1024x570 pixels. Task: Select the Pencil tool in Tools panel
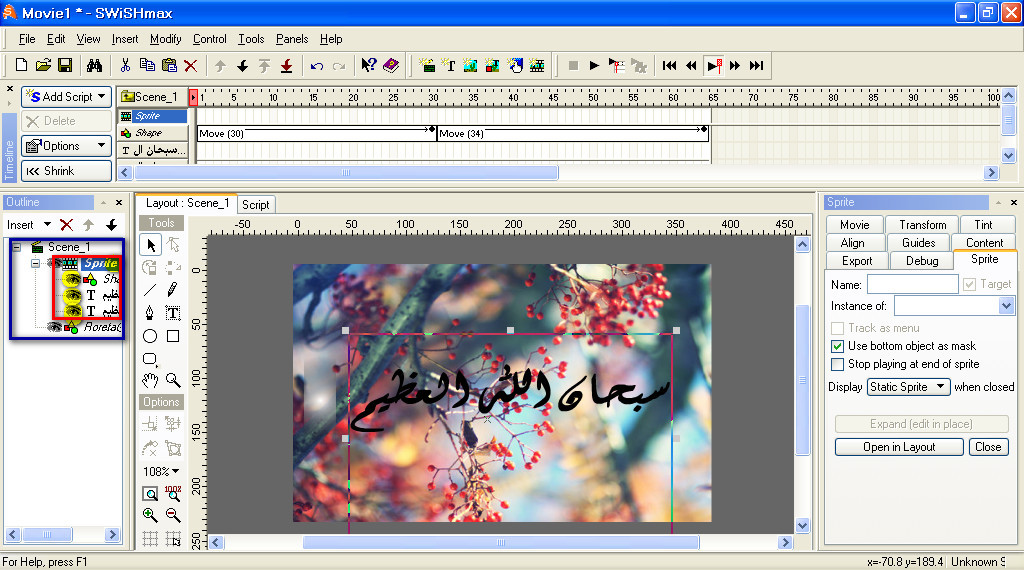pyautogui.click(x=173, y=290)
